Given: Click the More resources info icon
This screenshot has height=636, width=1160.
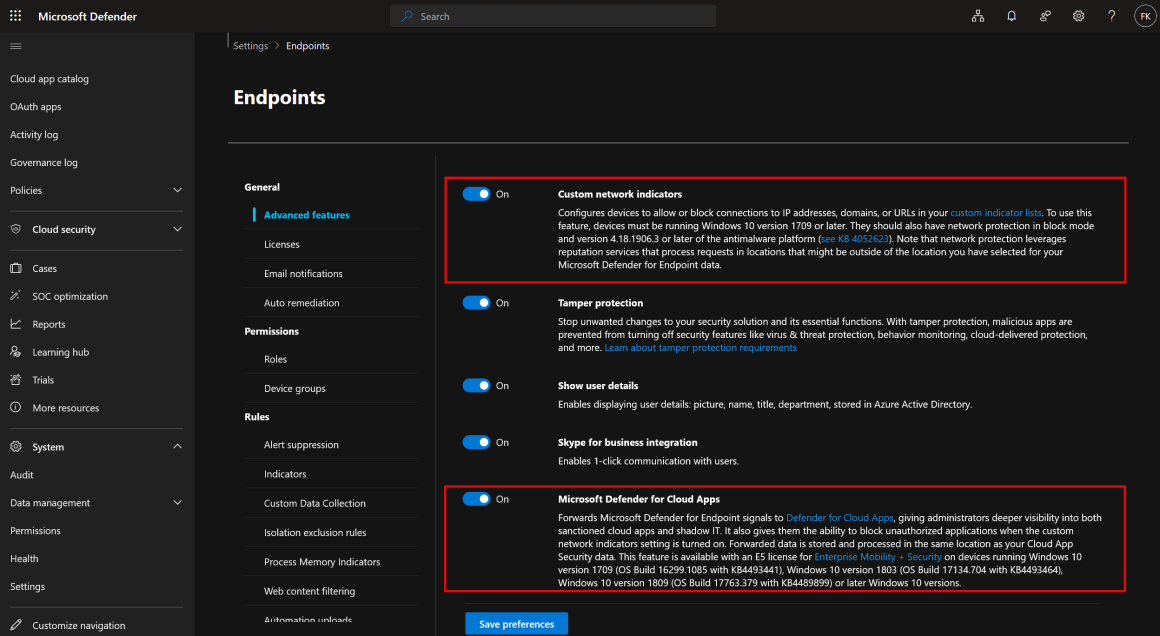Looking at the screenshot, I should pos(16,407).
